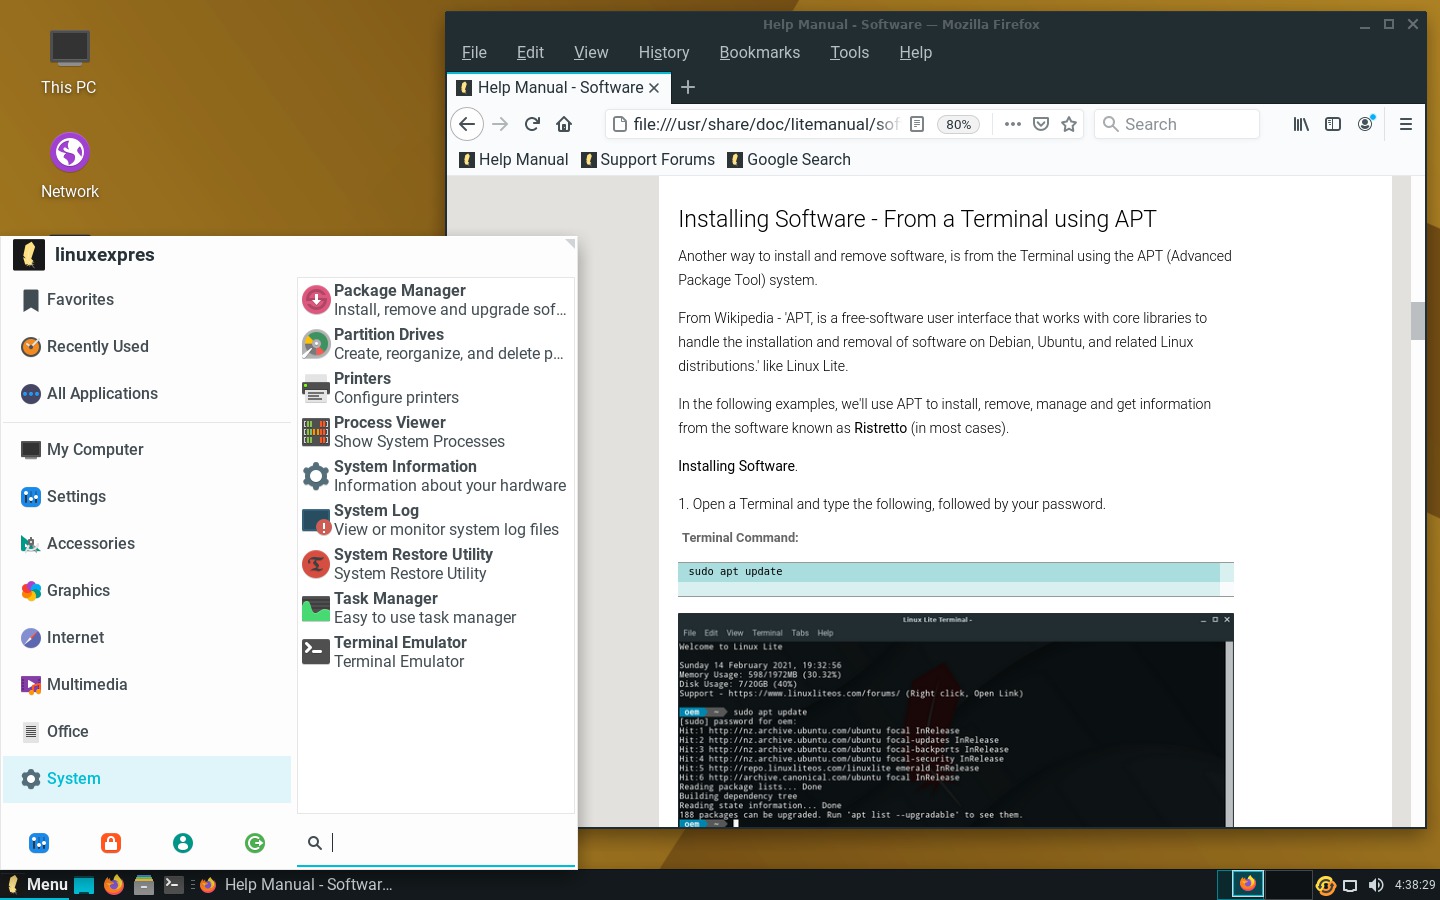Open Support Forums bookmark
Viewport: 1440px width, 900px height.
(x=648, y=159)
